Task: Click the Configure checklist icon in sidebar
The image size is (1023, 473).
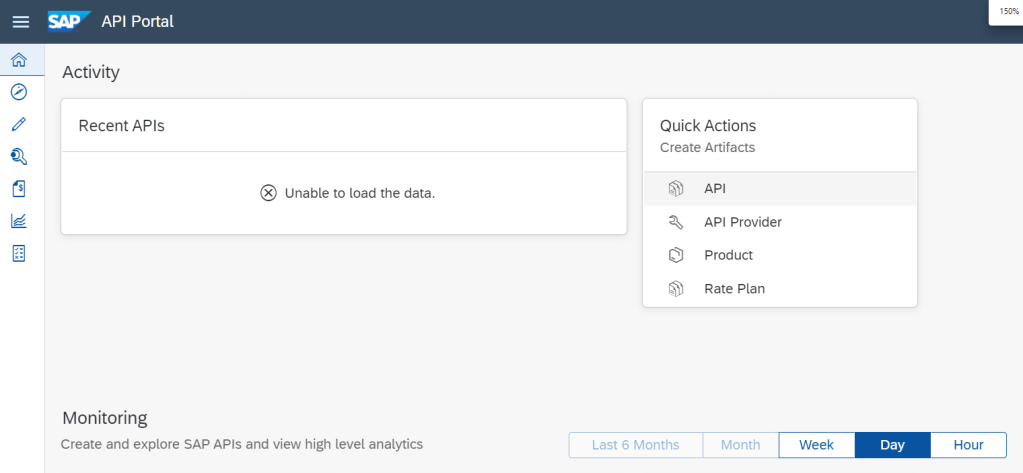Action: pyautogui.click(x=18, y=253)
